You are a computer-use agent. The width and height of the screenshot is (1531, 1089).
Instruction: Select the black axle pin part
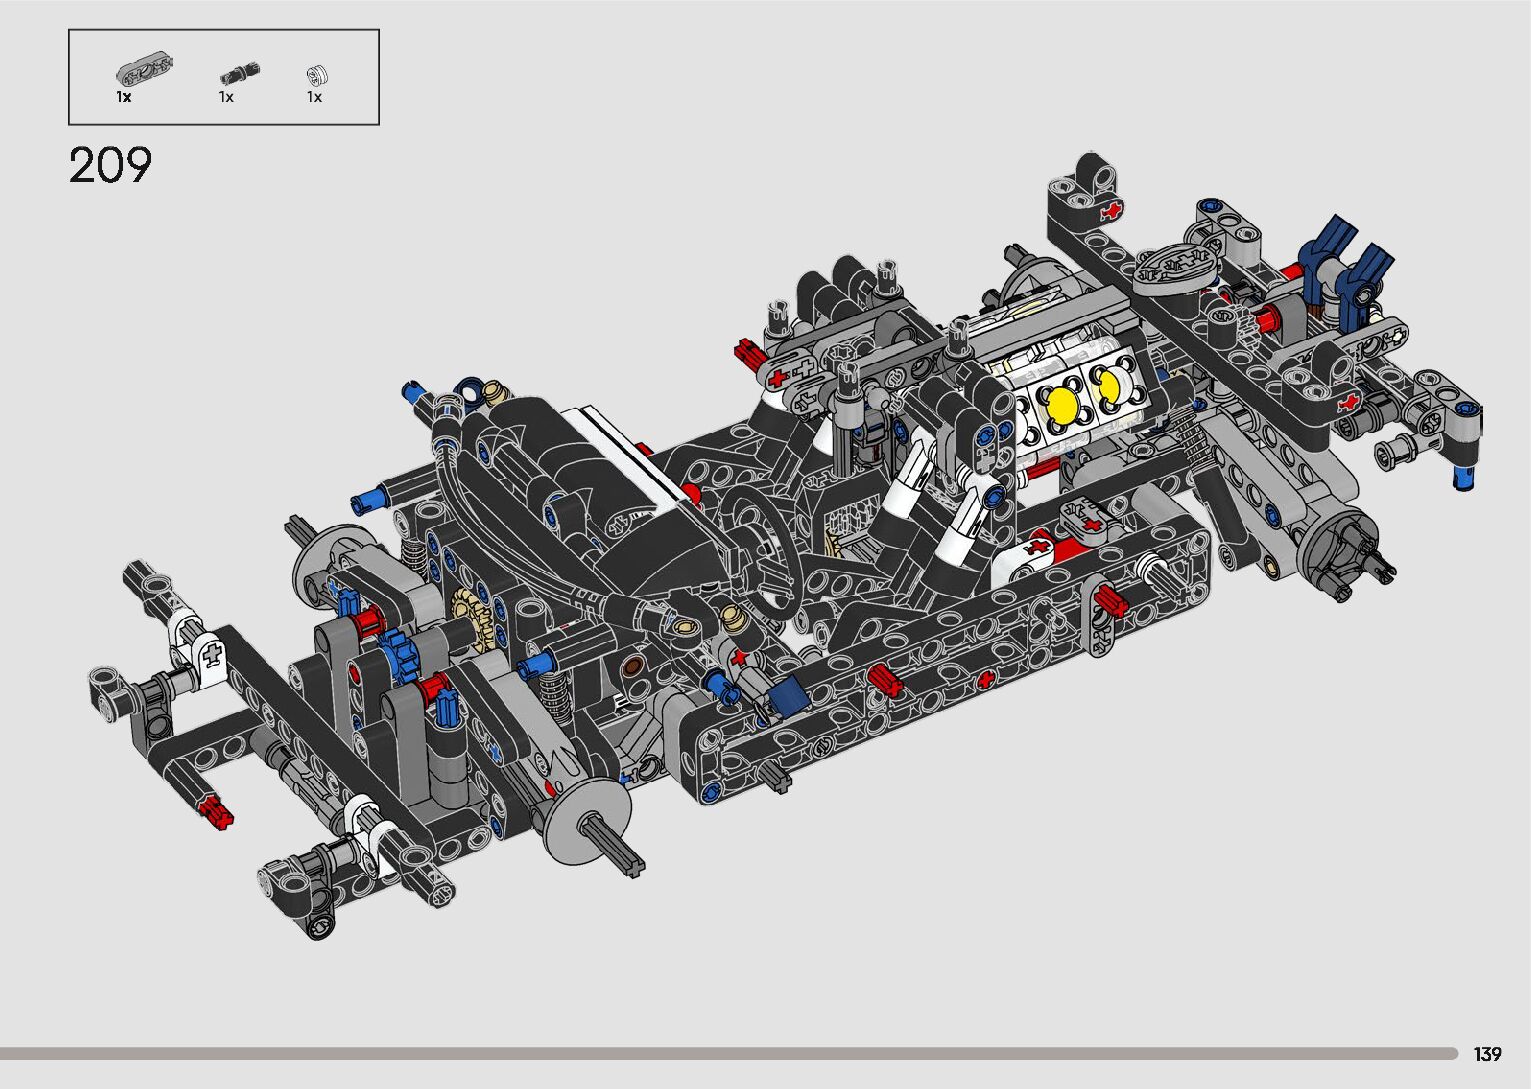click(x=238, y=72)
